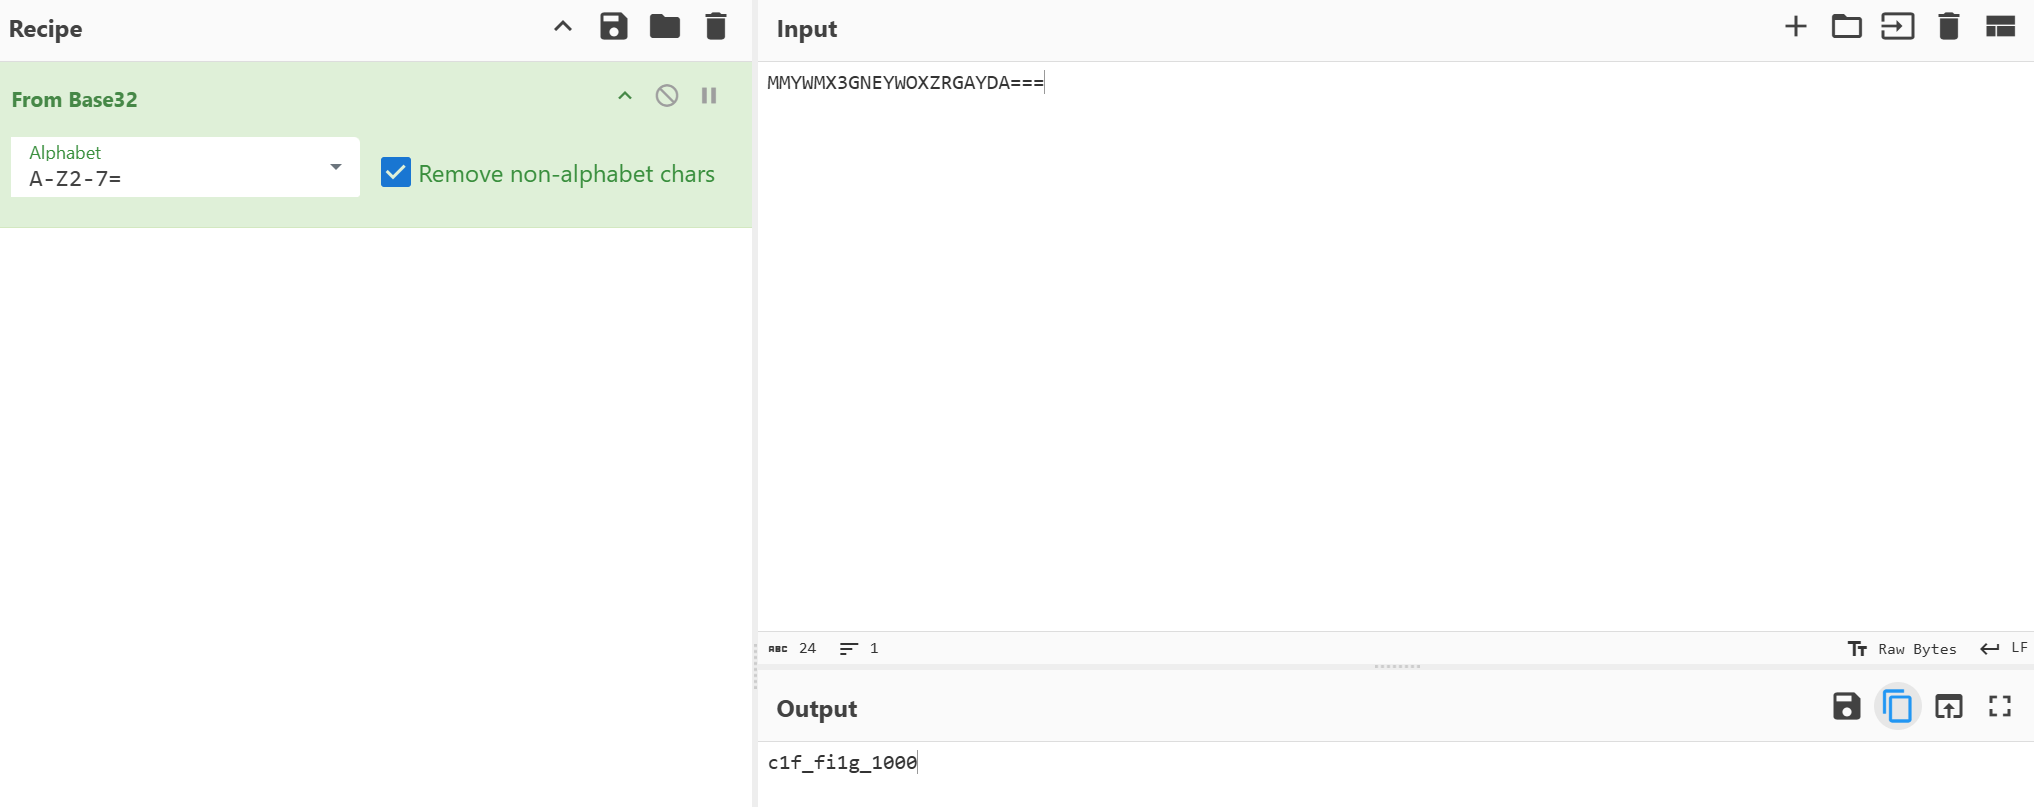Save the current recipe

coord(613,27)
